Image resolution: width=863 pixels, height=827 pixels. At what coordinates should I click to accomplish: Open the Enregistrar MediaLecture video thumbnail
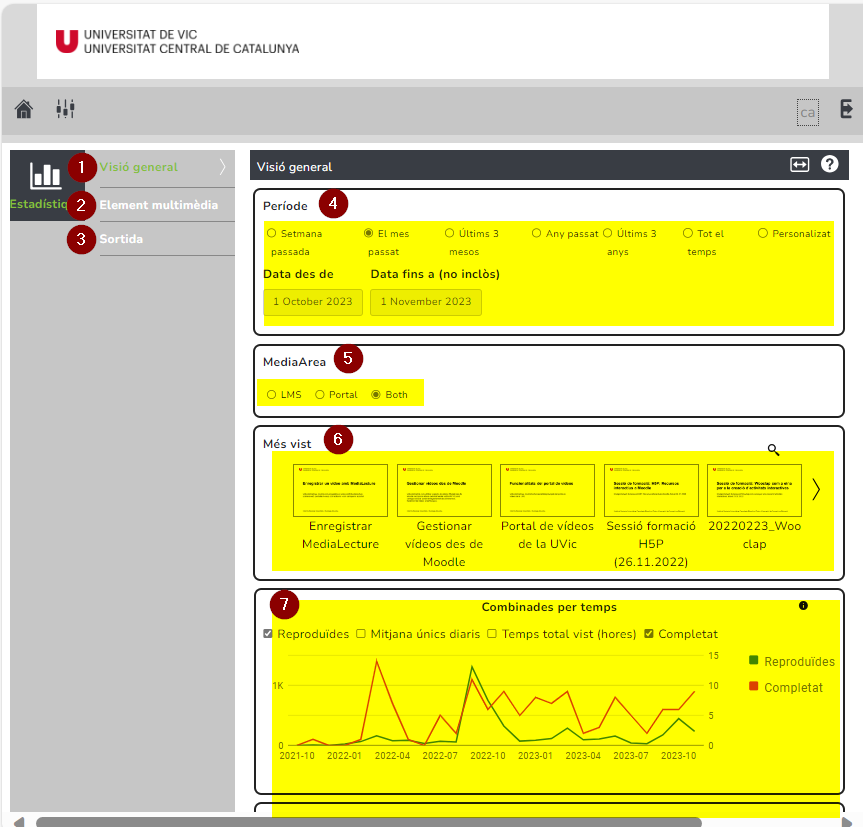point(340,490)
